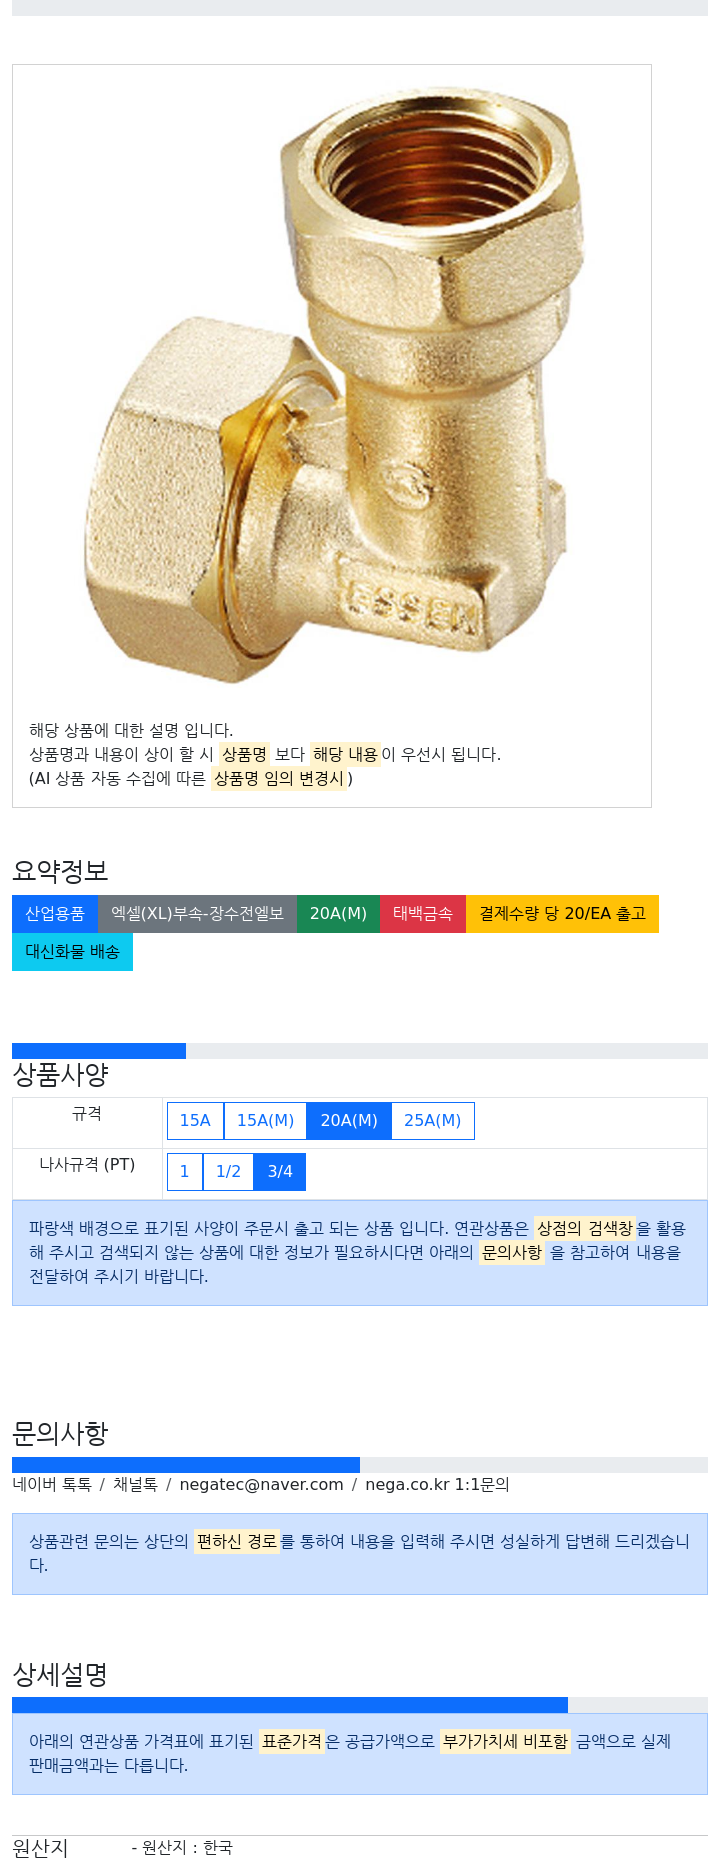Select thread size 1/2
This screenshot has width=720, height=1868.
(228, 1172)
